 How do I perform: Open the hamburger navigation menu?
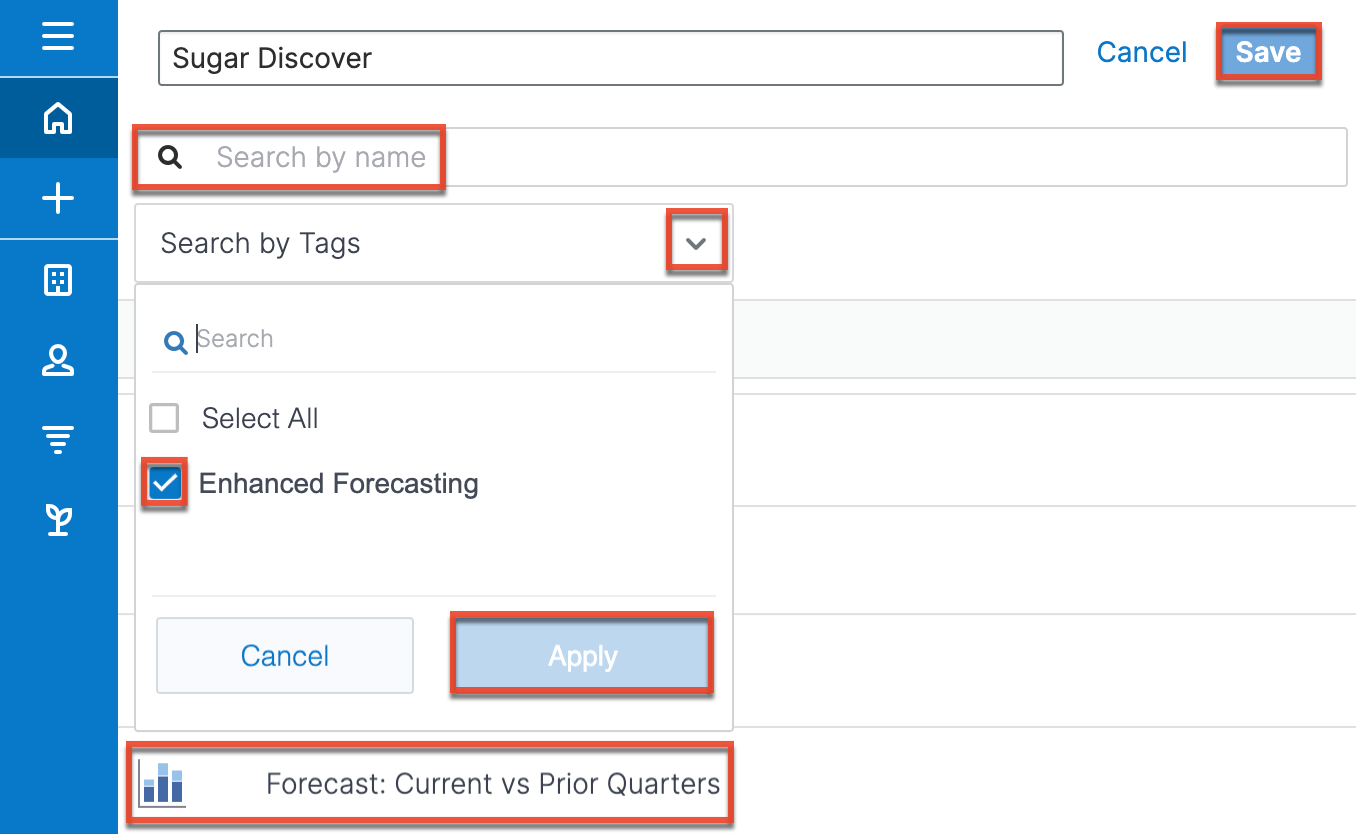click(58, 37)
